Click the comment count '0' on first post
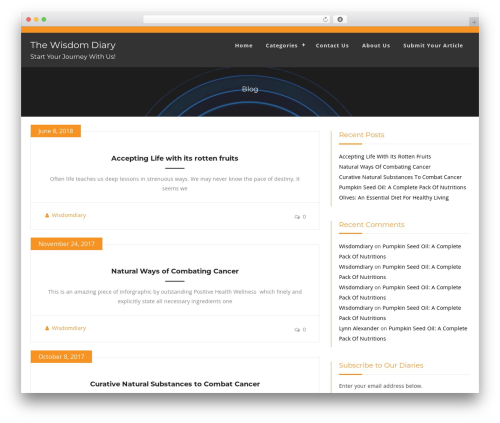 304,217
